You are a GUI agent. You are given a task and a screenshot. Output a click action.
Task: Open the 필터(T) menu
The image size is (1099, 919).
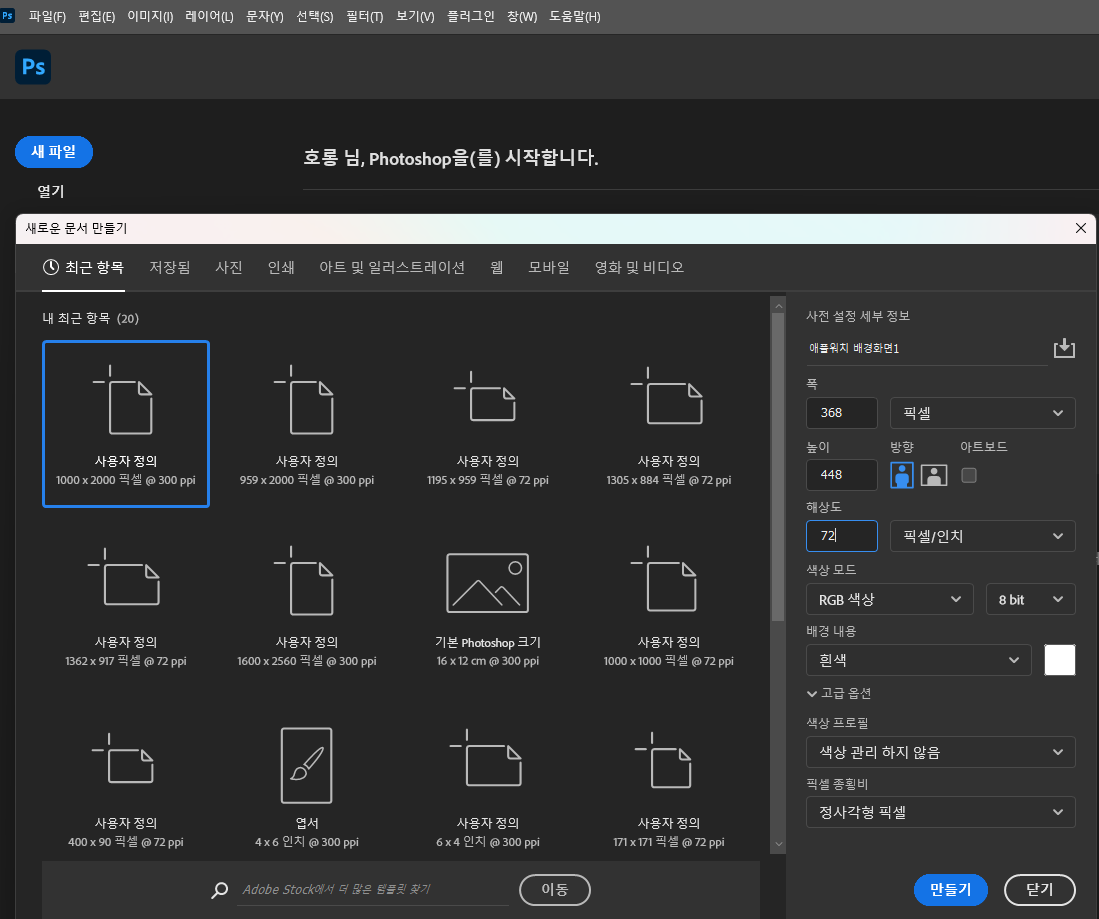coord(364,16)
